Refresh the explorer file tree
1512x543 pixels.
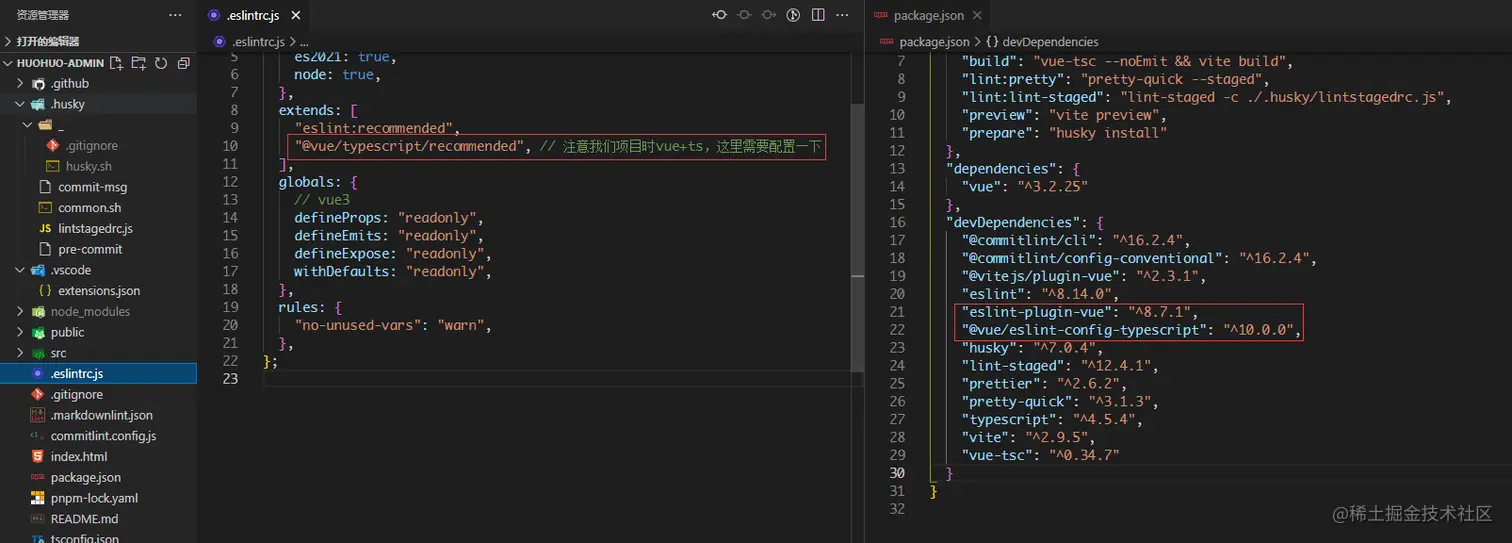pyautogui.click(x=160, y=63)
